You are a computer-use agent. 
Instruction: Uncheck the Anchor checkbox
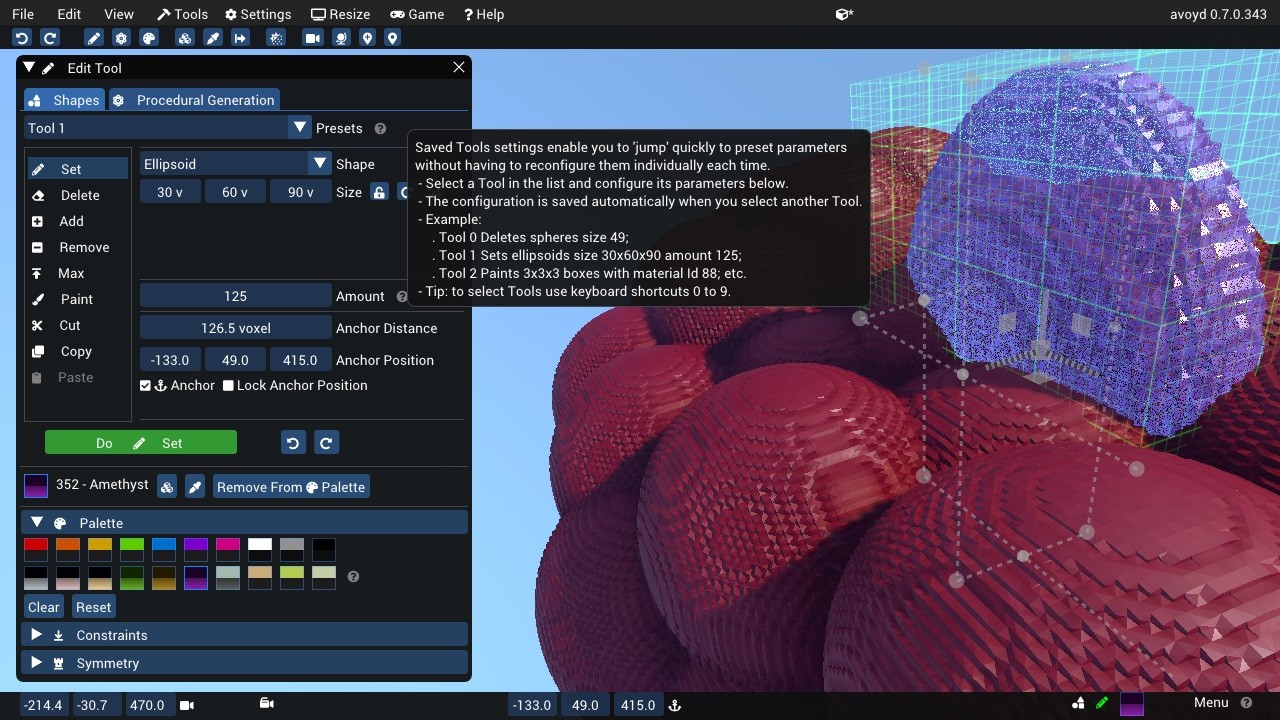pos(146,386)
